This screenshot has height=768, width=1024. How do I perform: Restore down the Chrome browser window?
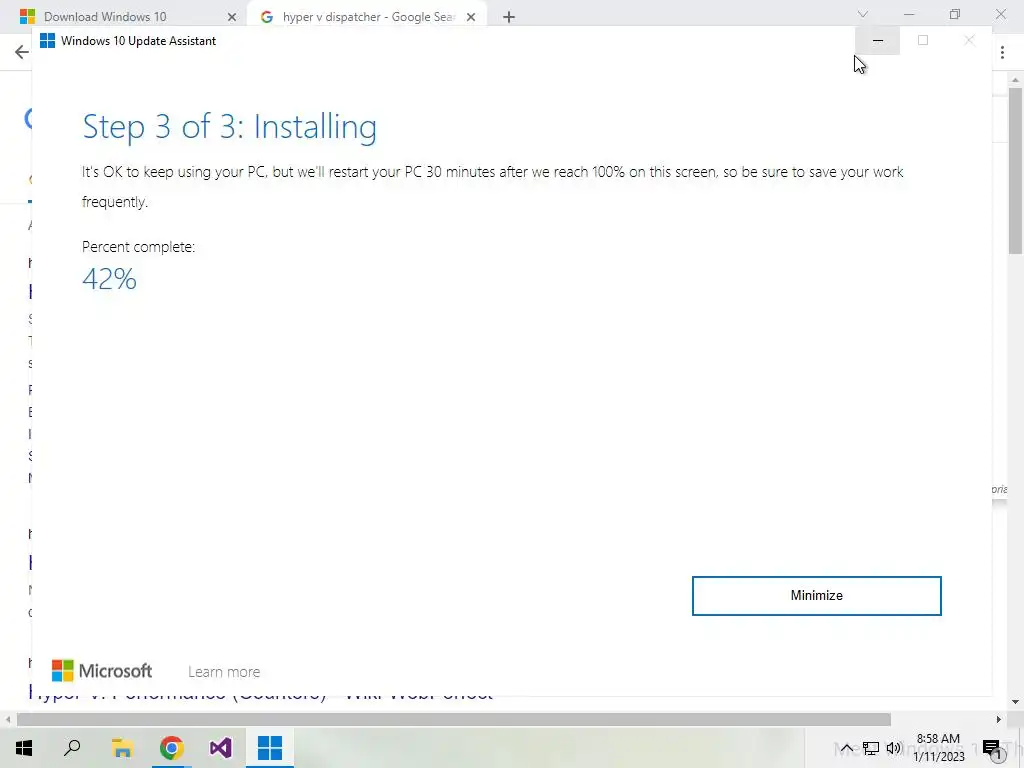pos(955,14)
